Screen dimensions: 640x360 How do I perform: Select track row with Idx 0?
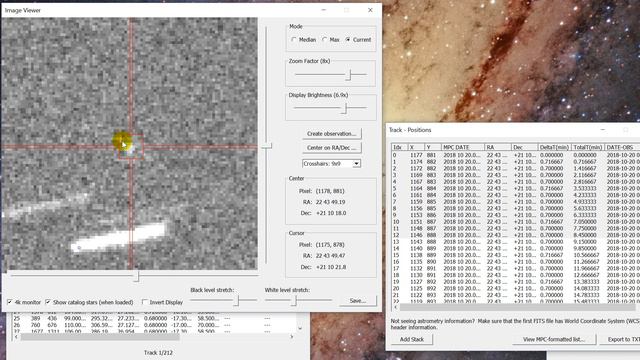tap(516, 155)
